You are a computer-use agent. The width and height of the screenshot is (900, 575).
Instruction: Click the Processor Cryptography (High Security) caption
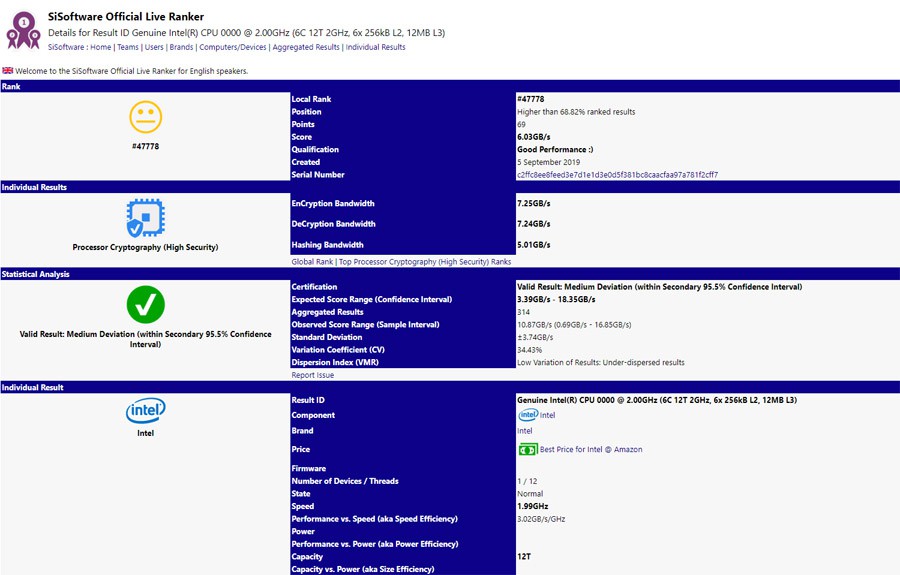coord(145,247)
